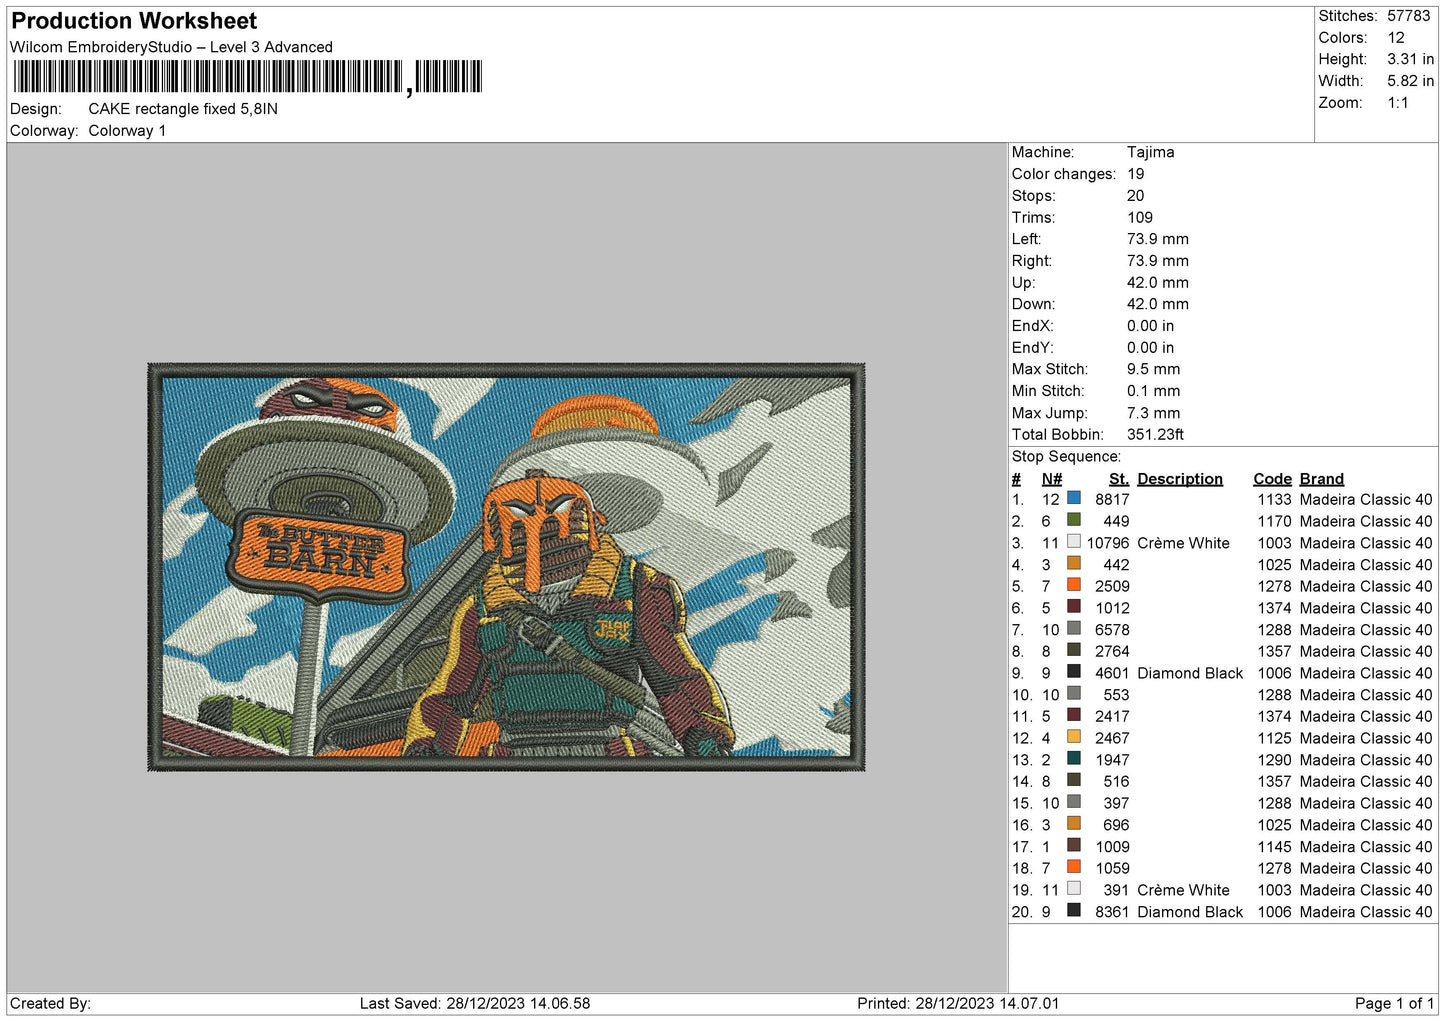Select the black swatch in stop row 20
The image size is (1445, 1021).
[x=1074, y=911]
